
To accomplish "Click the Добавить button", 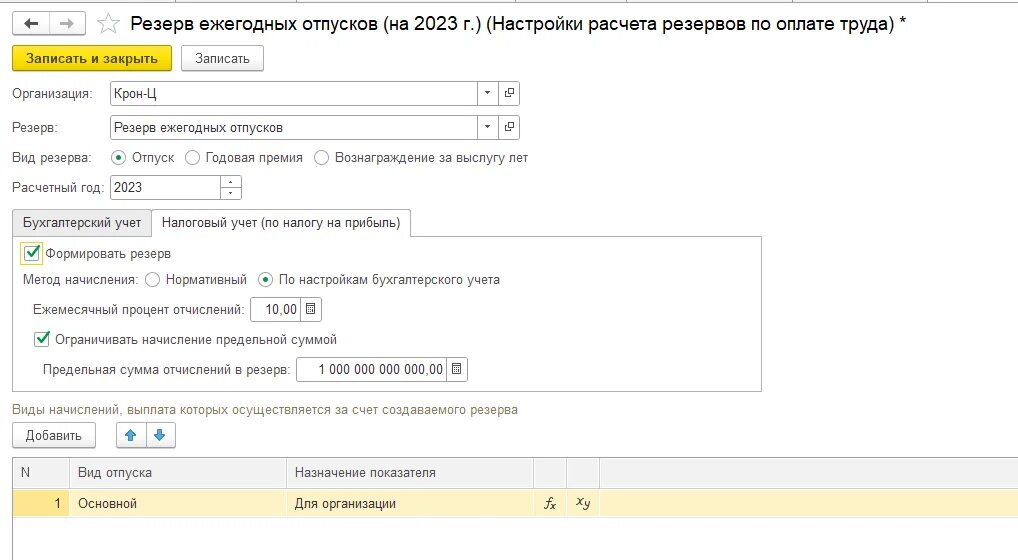I will [54, 435].
